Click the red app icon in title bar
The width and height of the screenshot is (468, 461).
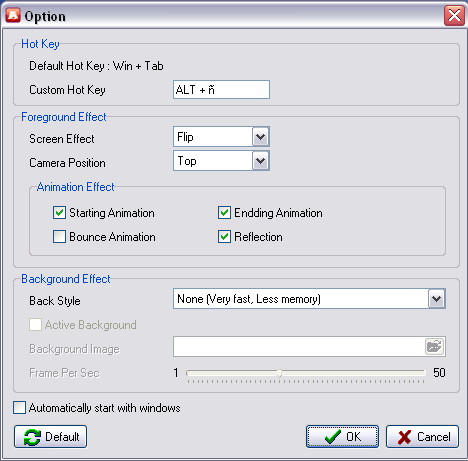click(x=13, y=15)
